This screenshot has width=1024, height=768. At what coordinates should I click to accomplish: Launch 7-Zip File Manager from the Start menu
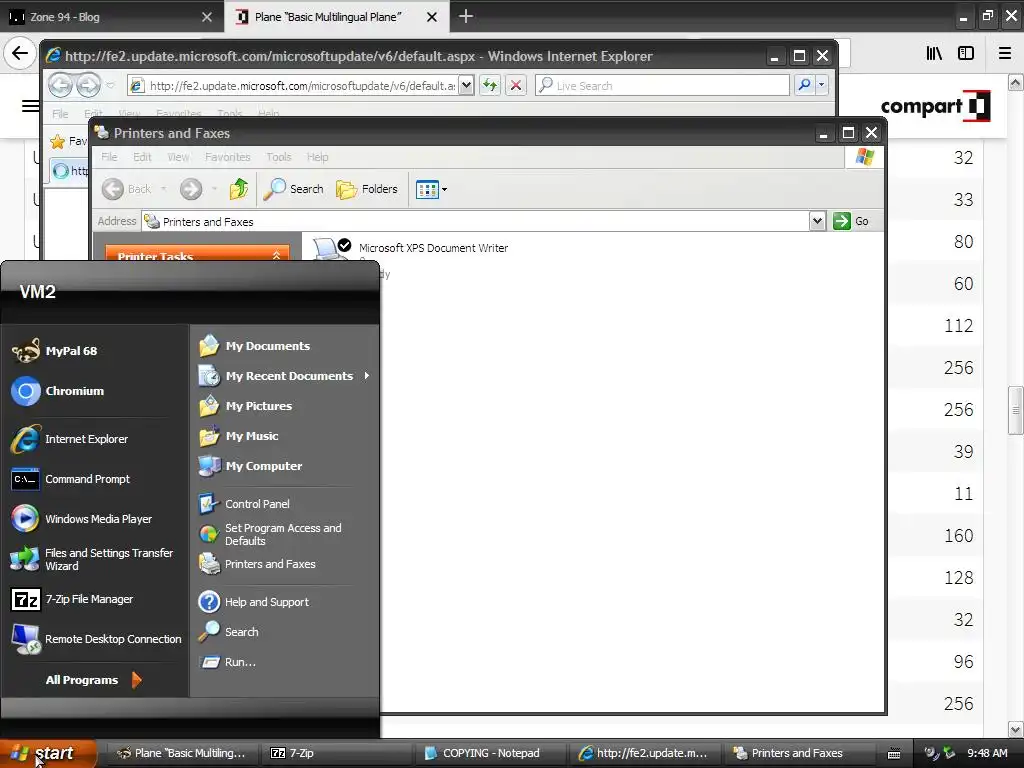[x=73, y=599]
